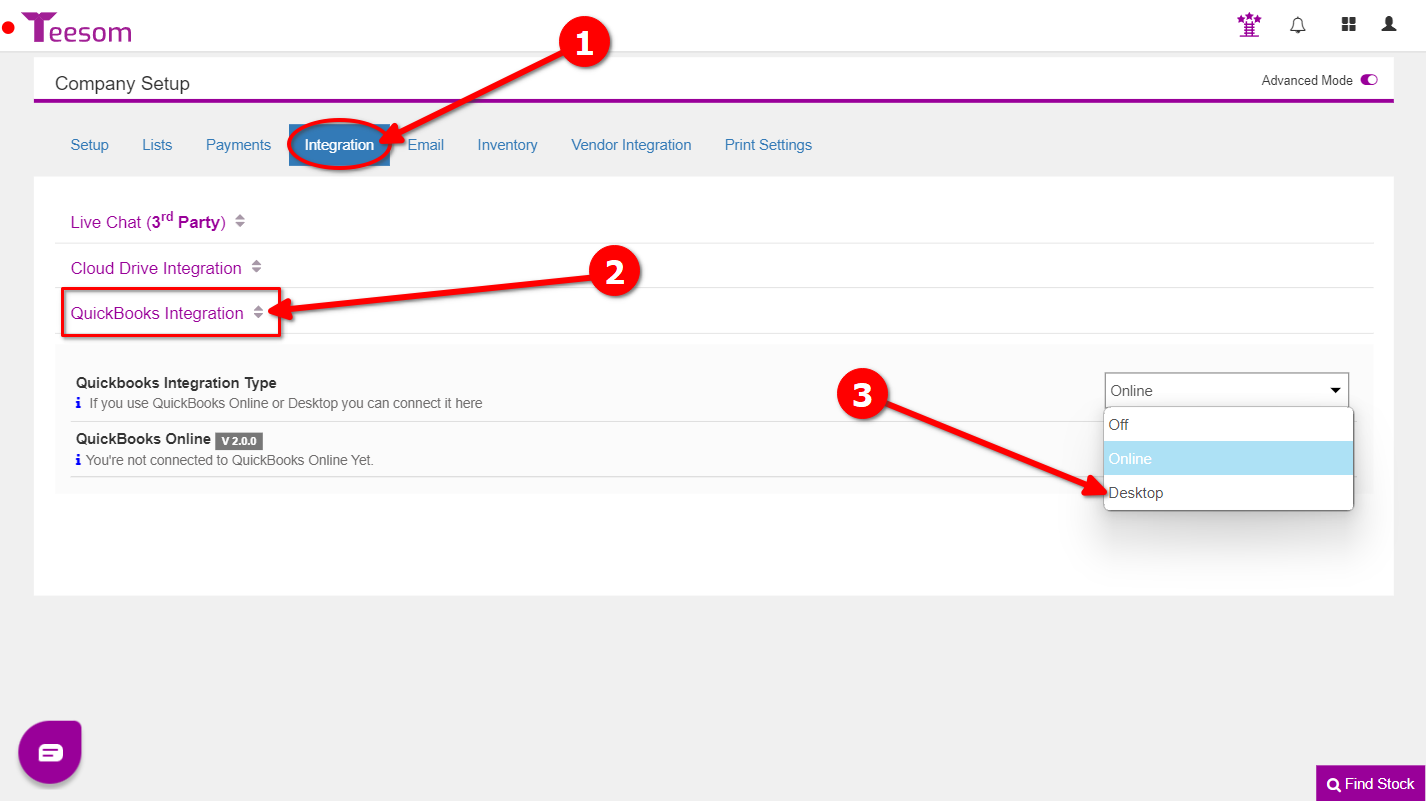Choose Online in the integration type list
Screen dimensions: 1426x801
click(x=1229, y=458)
